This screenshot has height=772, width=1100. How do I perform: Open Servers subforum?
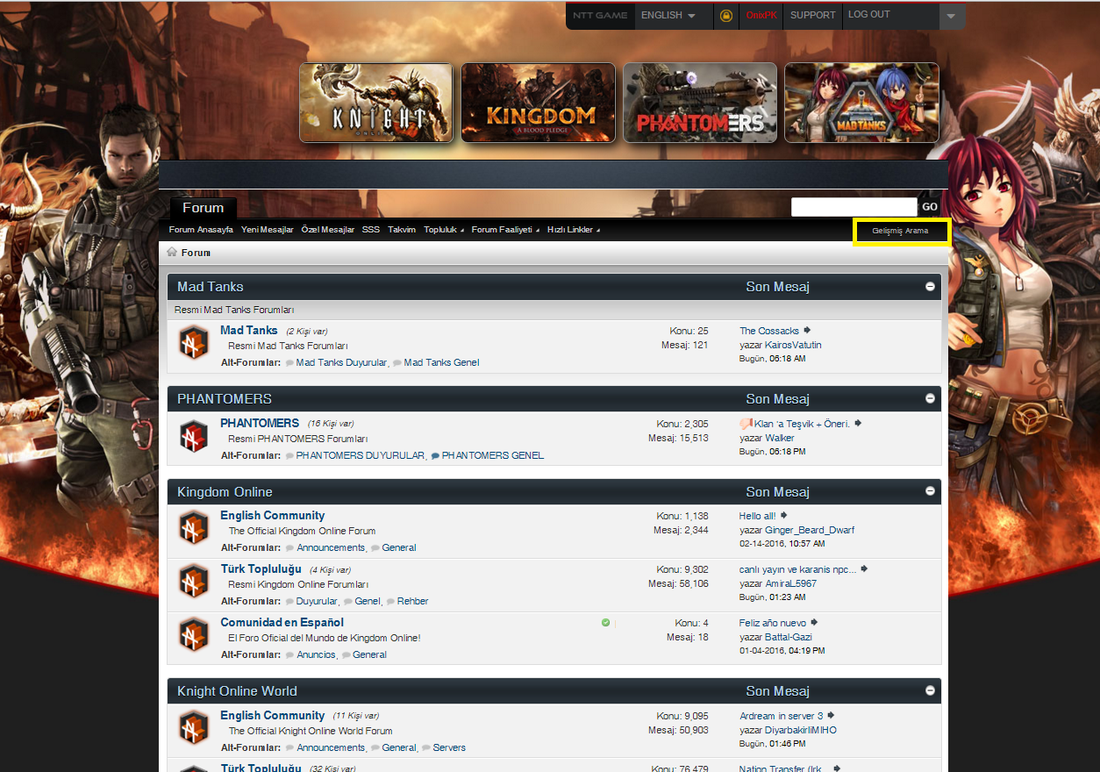[x=449, y=747]
